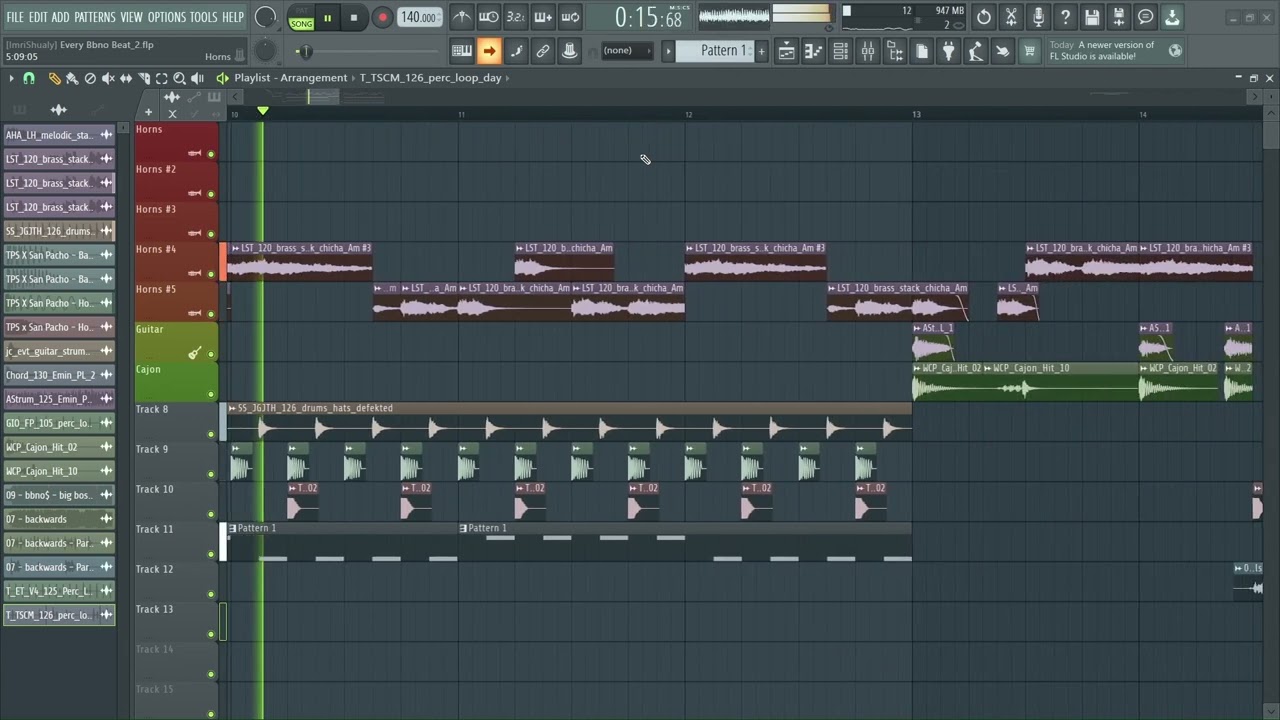Click the undo history icon
Viewport: 1280px width, 720px height.
984,17
